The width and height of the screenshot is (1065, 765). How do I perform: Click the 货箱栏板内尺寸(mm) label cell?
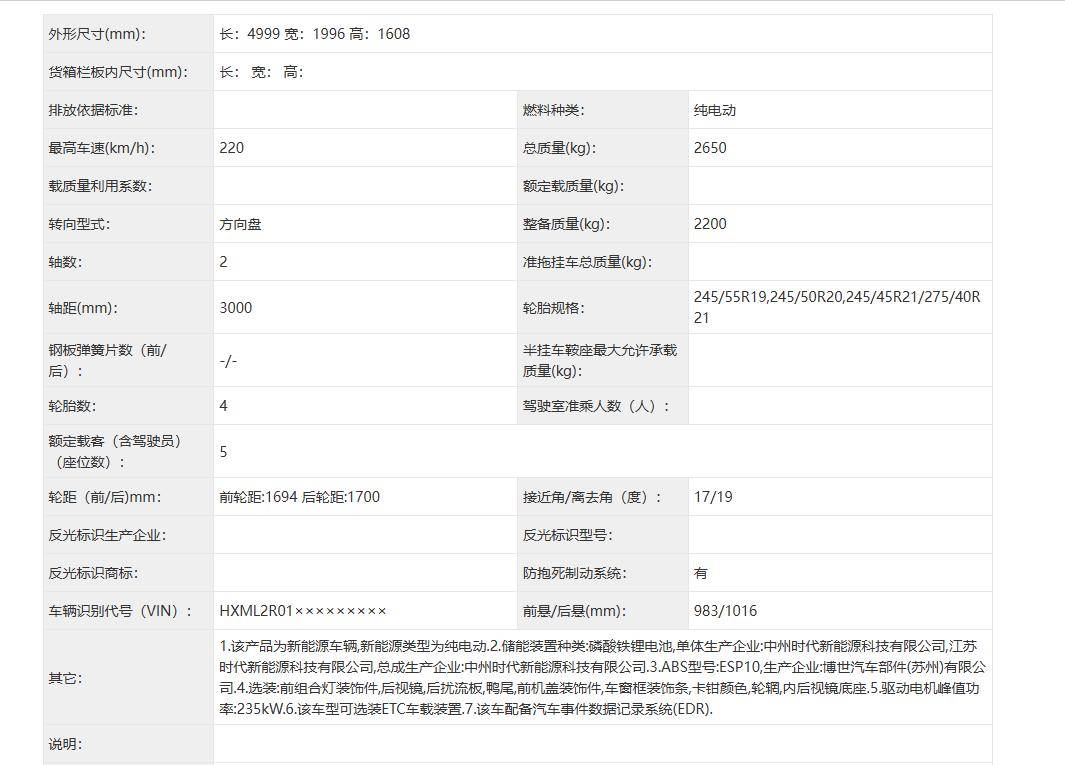click(x=128, y=72)
